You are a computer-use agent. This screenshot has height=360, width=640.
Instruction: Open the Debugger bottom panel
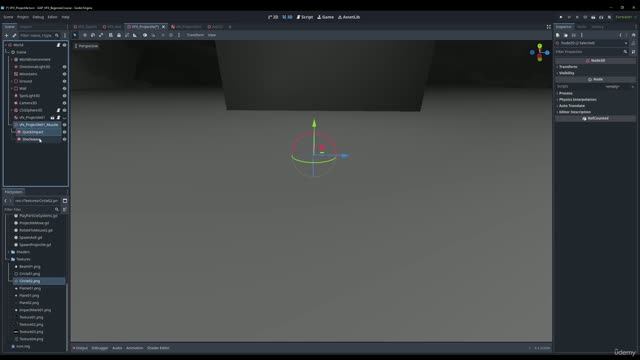coord(100,348)
